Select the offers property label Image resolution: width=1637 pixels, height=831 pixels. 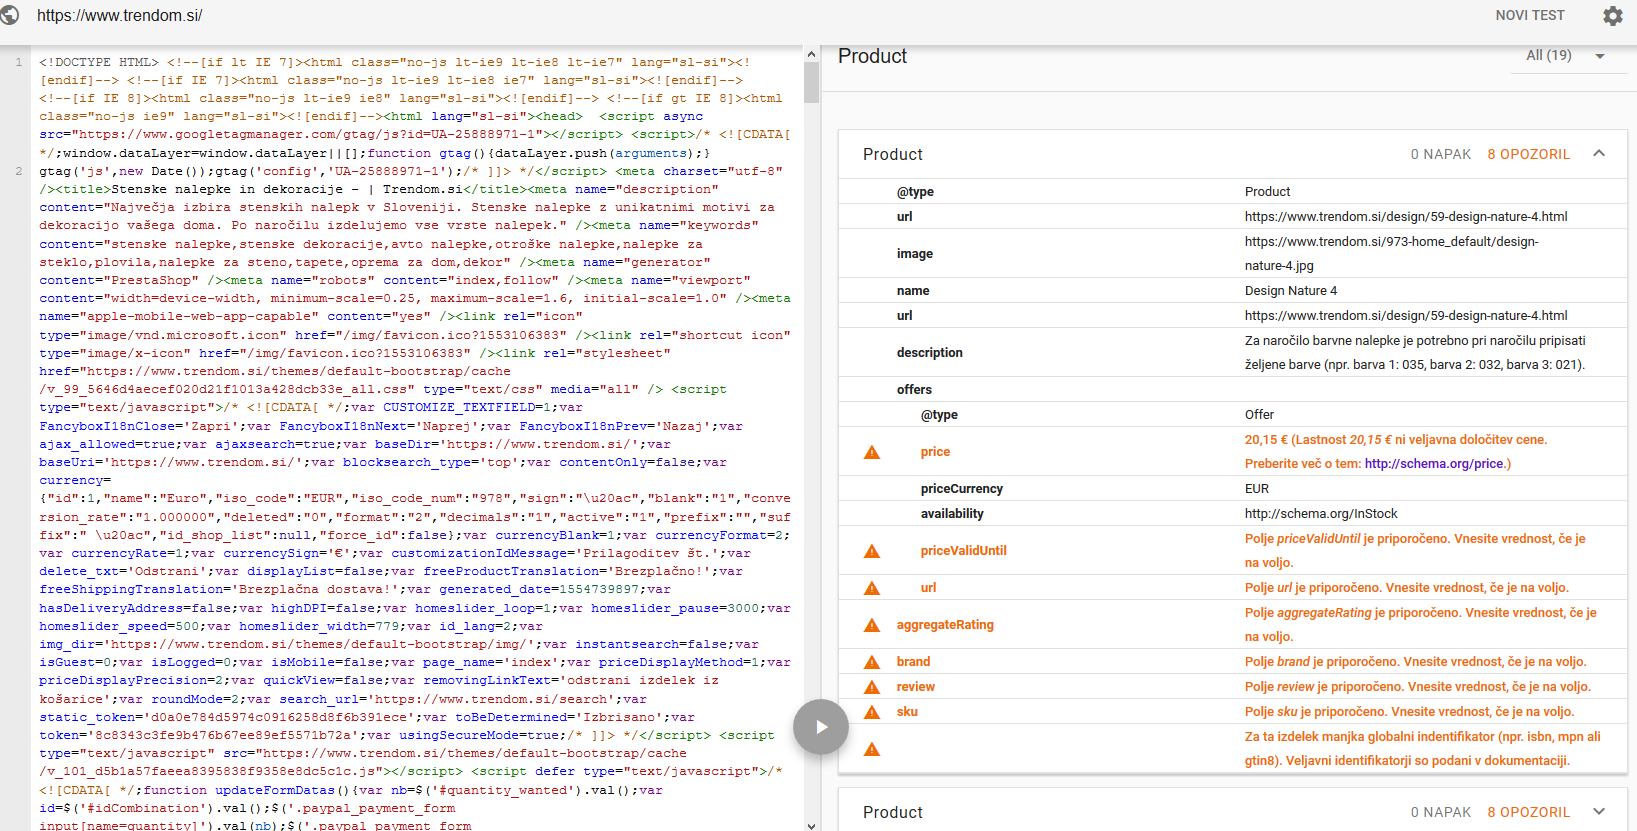coord(914,390)
